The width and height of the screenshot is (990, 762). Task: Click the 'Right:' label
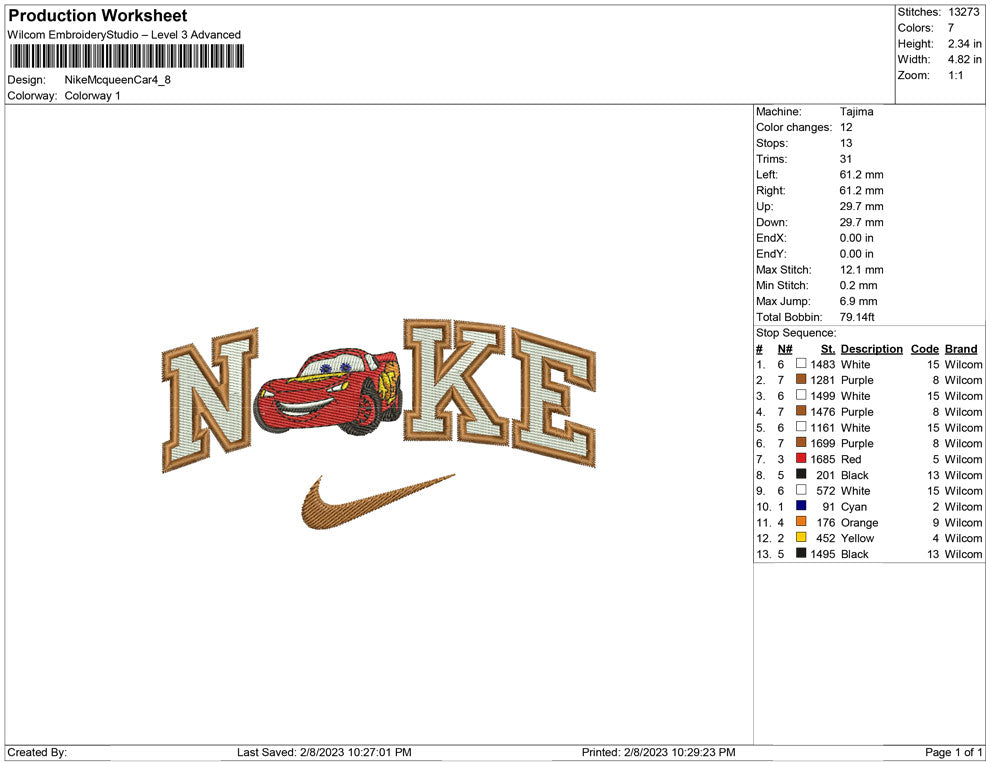[770, 190]
